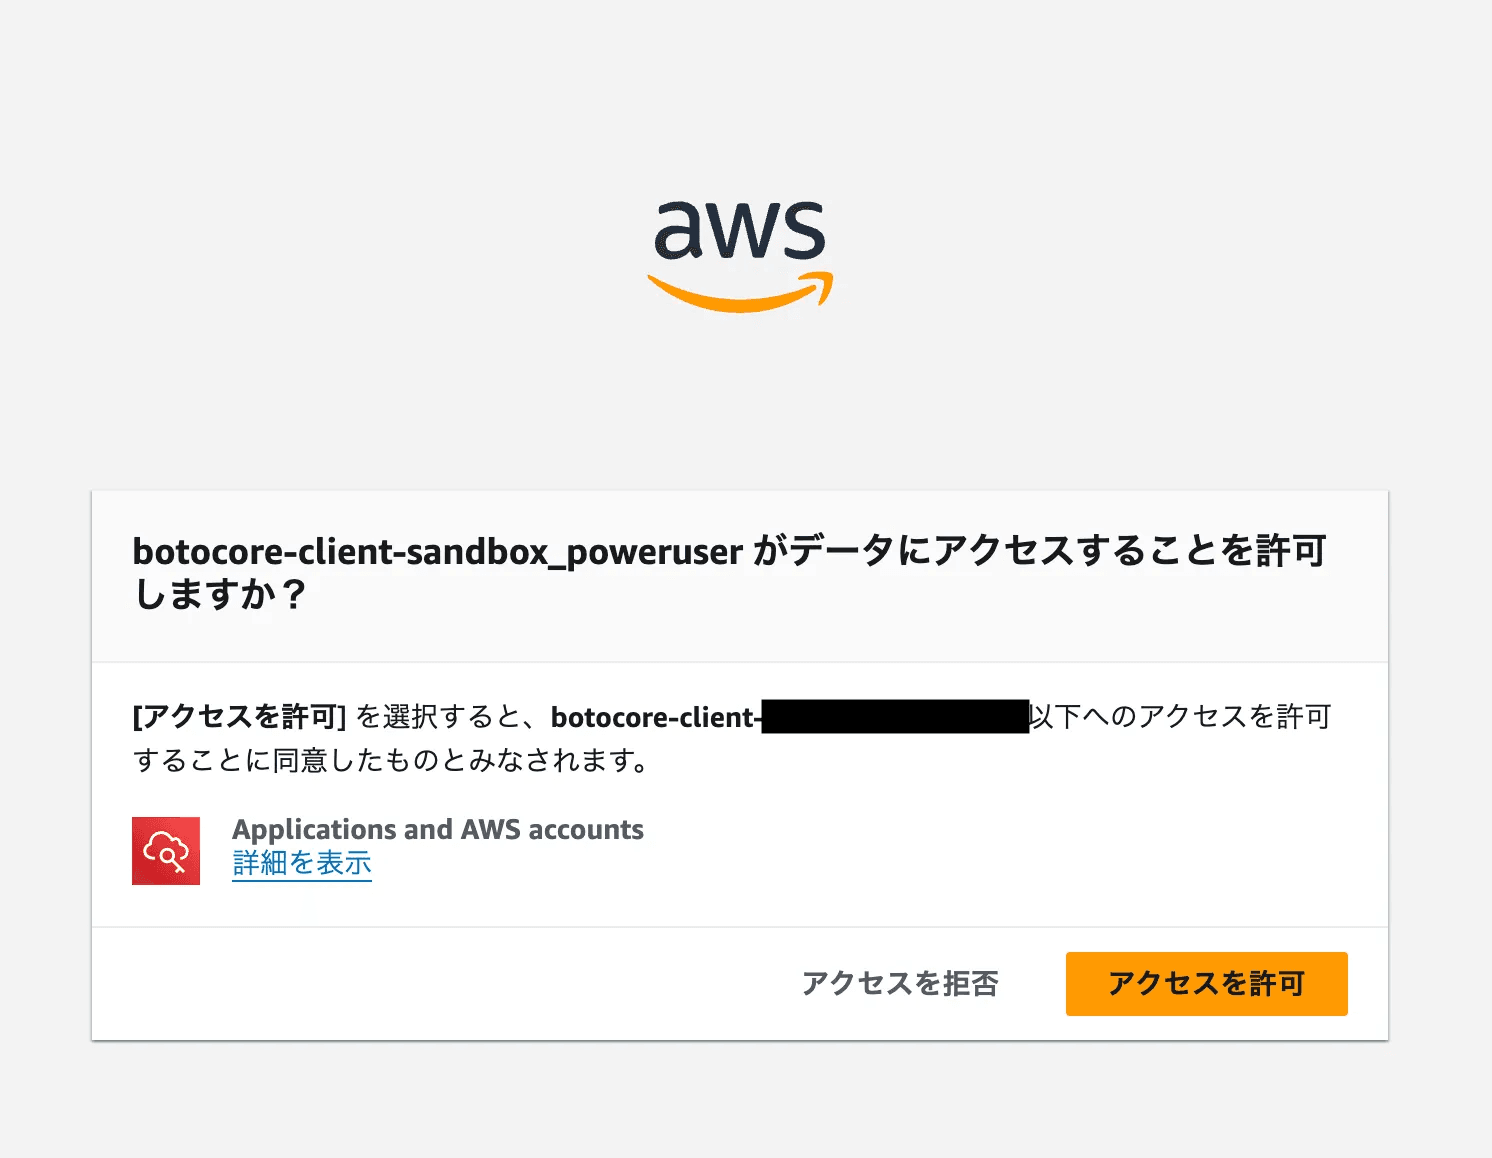Screen dimensions: 1492x1158
Task: Click the することに同意したものとみなされます sentence
Action: (x=390, y=761)
